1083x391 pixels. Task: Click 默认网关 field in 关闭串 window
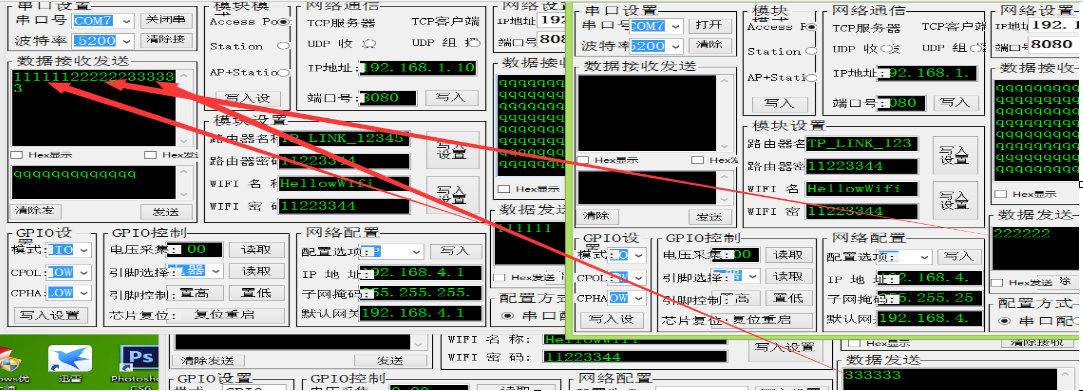pyautogui.click(x=421, y=314)
